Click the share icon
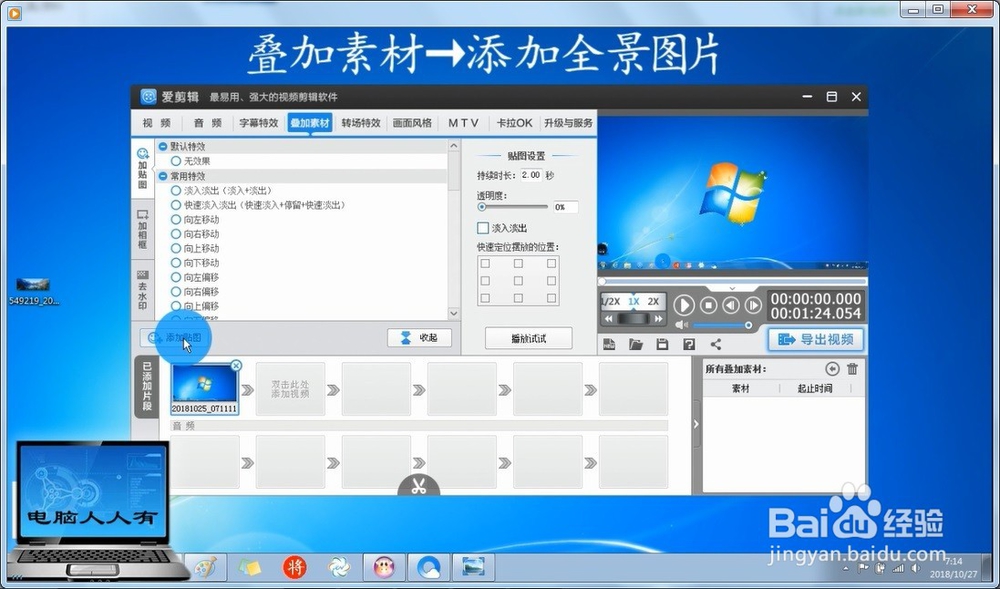This screenshot has width=1000, height=589. click(716, 344)
